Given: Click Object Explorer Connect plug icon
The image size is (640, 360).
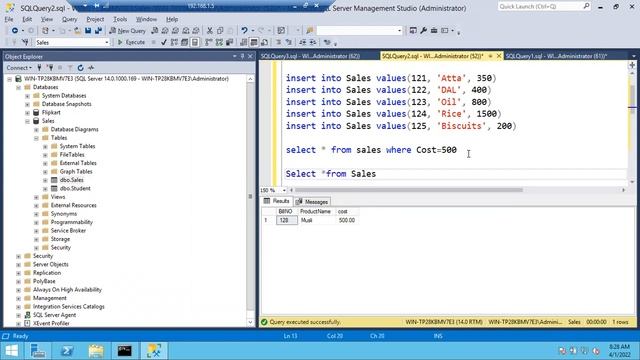Looking at the screenshot, I should 39,68.
